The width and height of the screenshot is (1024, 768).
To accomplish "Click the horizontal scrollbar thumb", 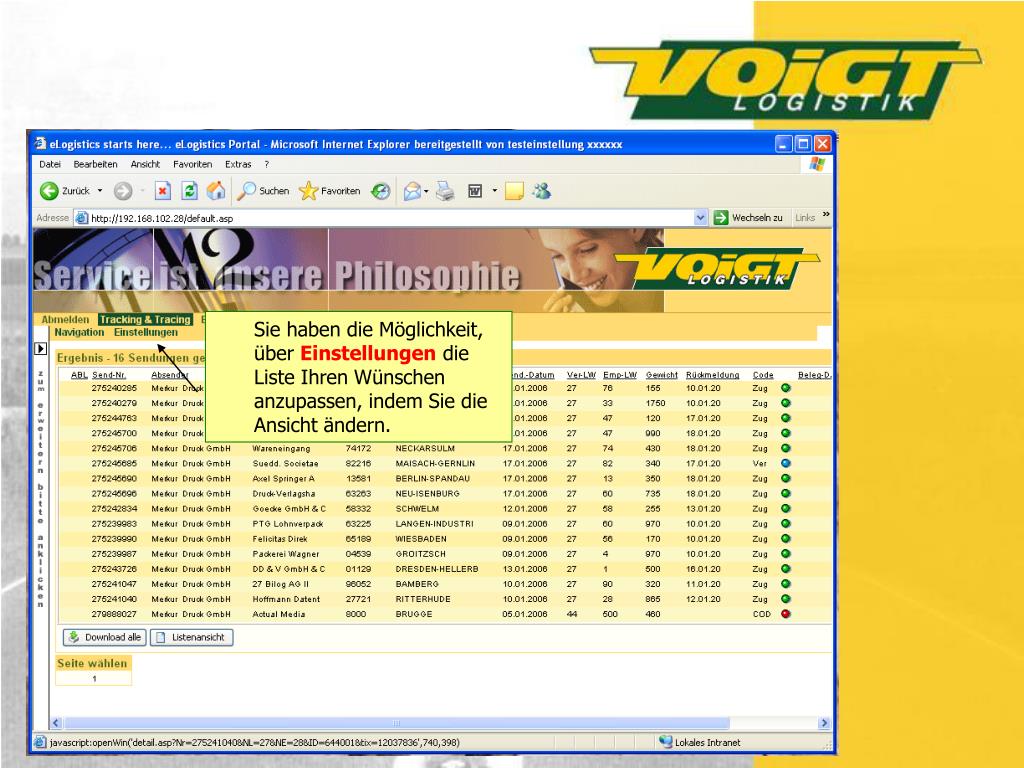I will tap(396, 723).
